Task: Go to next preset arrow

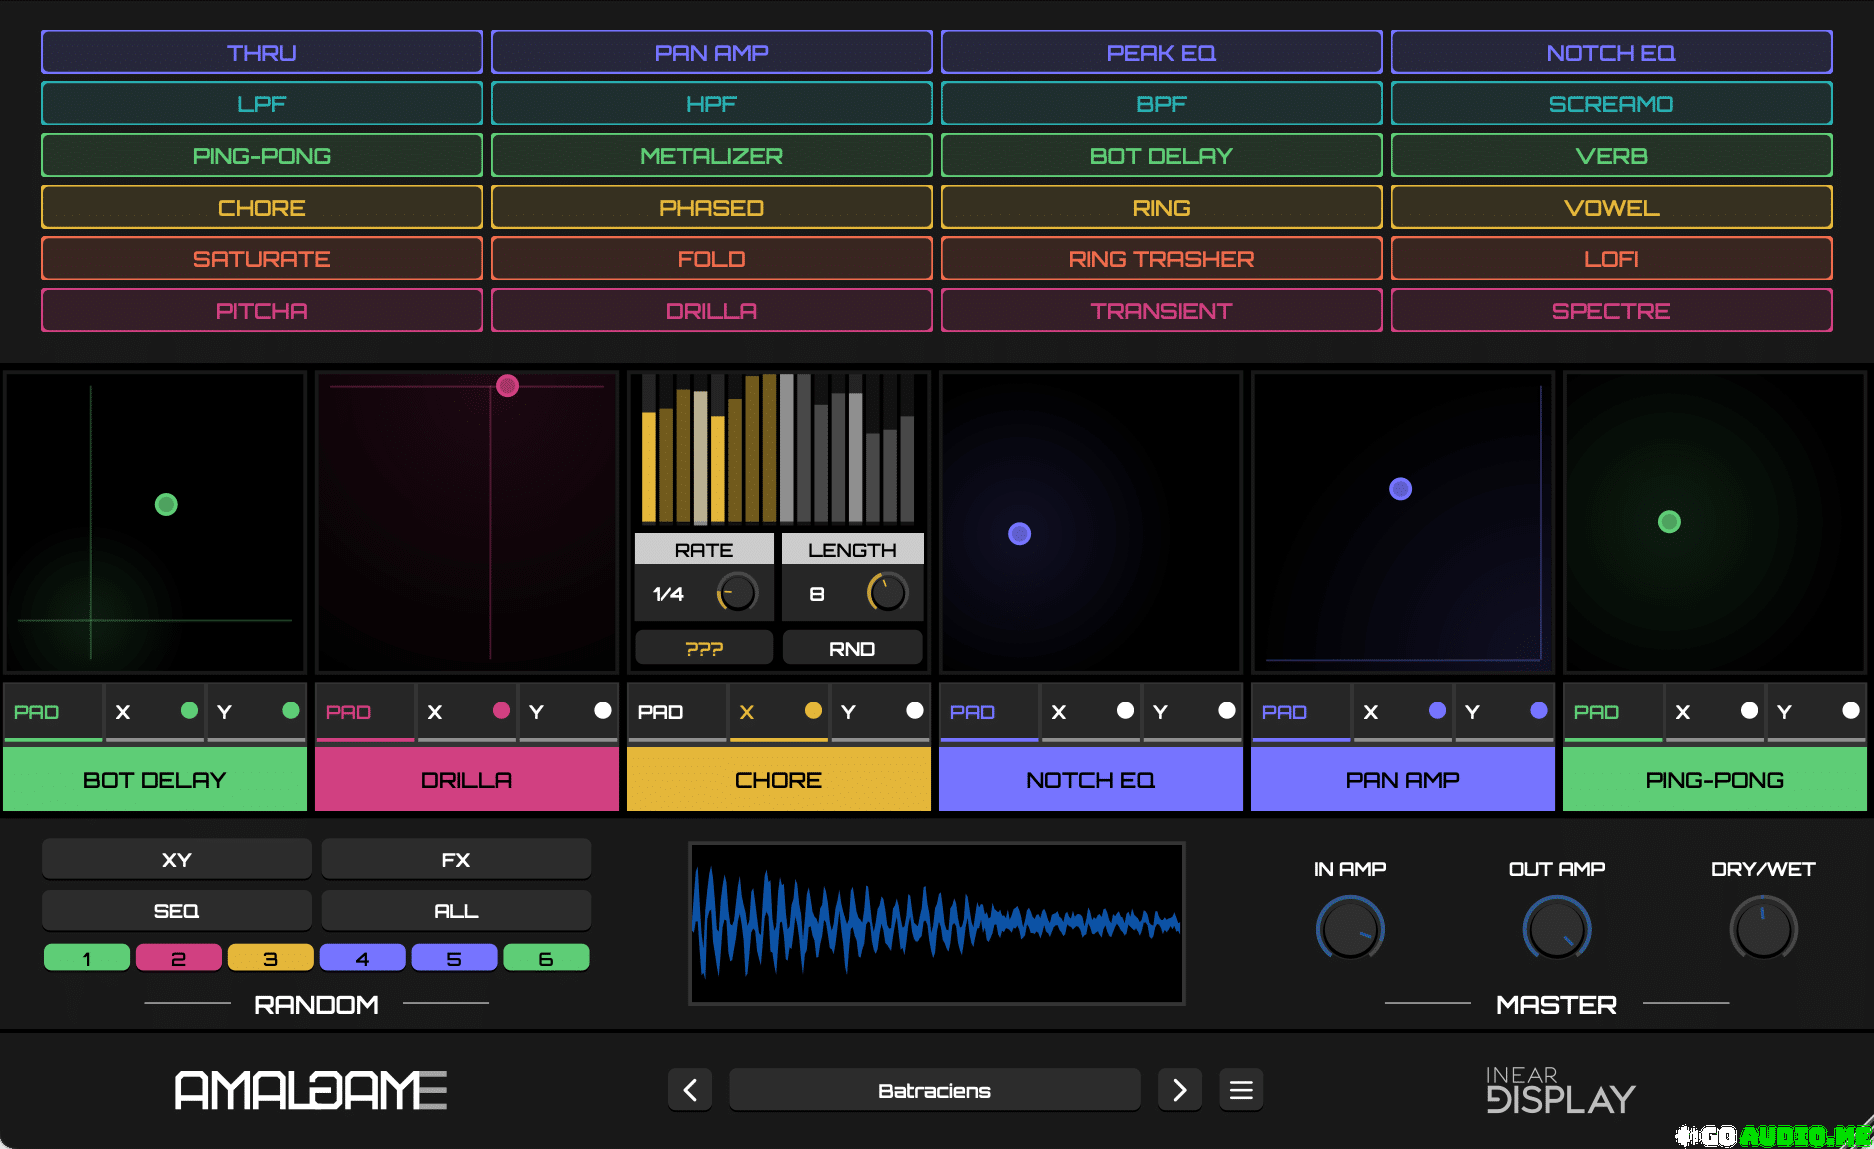Action: pos(1180,1089)
